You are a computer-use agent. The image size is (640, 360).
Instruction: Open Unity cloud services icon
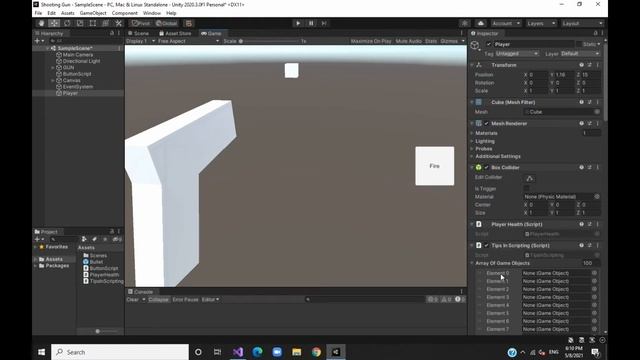point(481,23)
